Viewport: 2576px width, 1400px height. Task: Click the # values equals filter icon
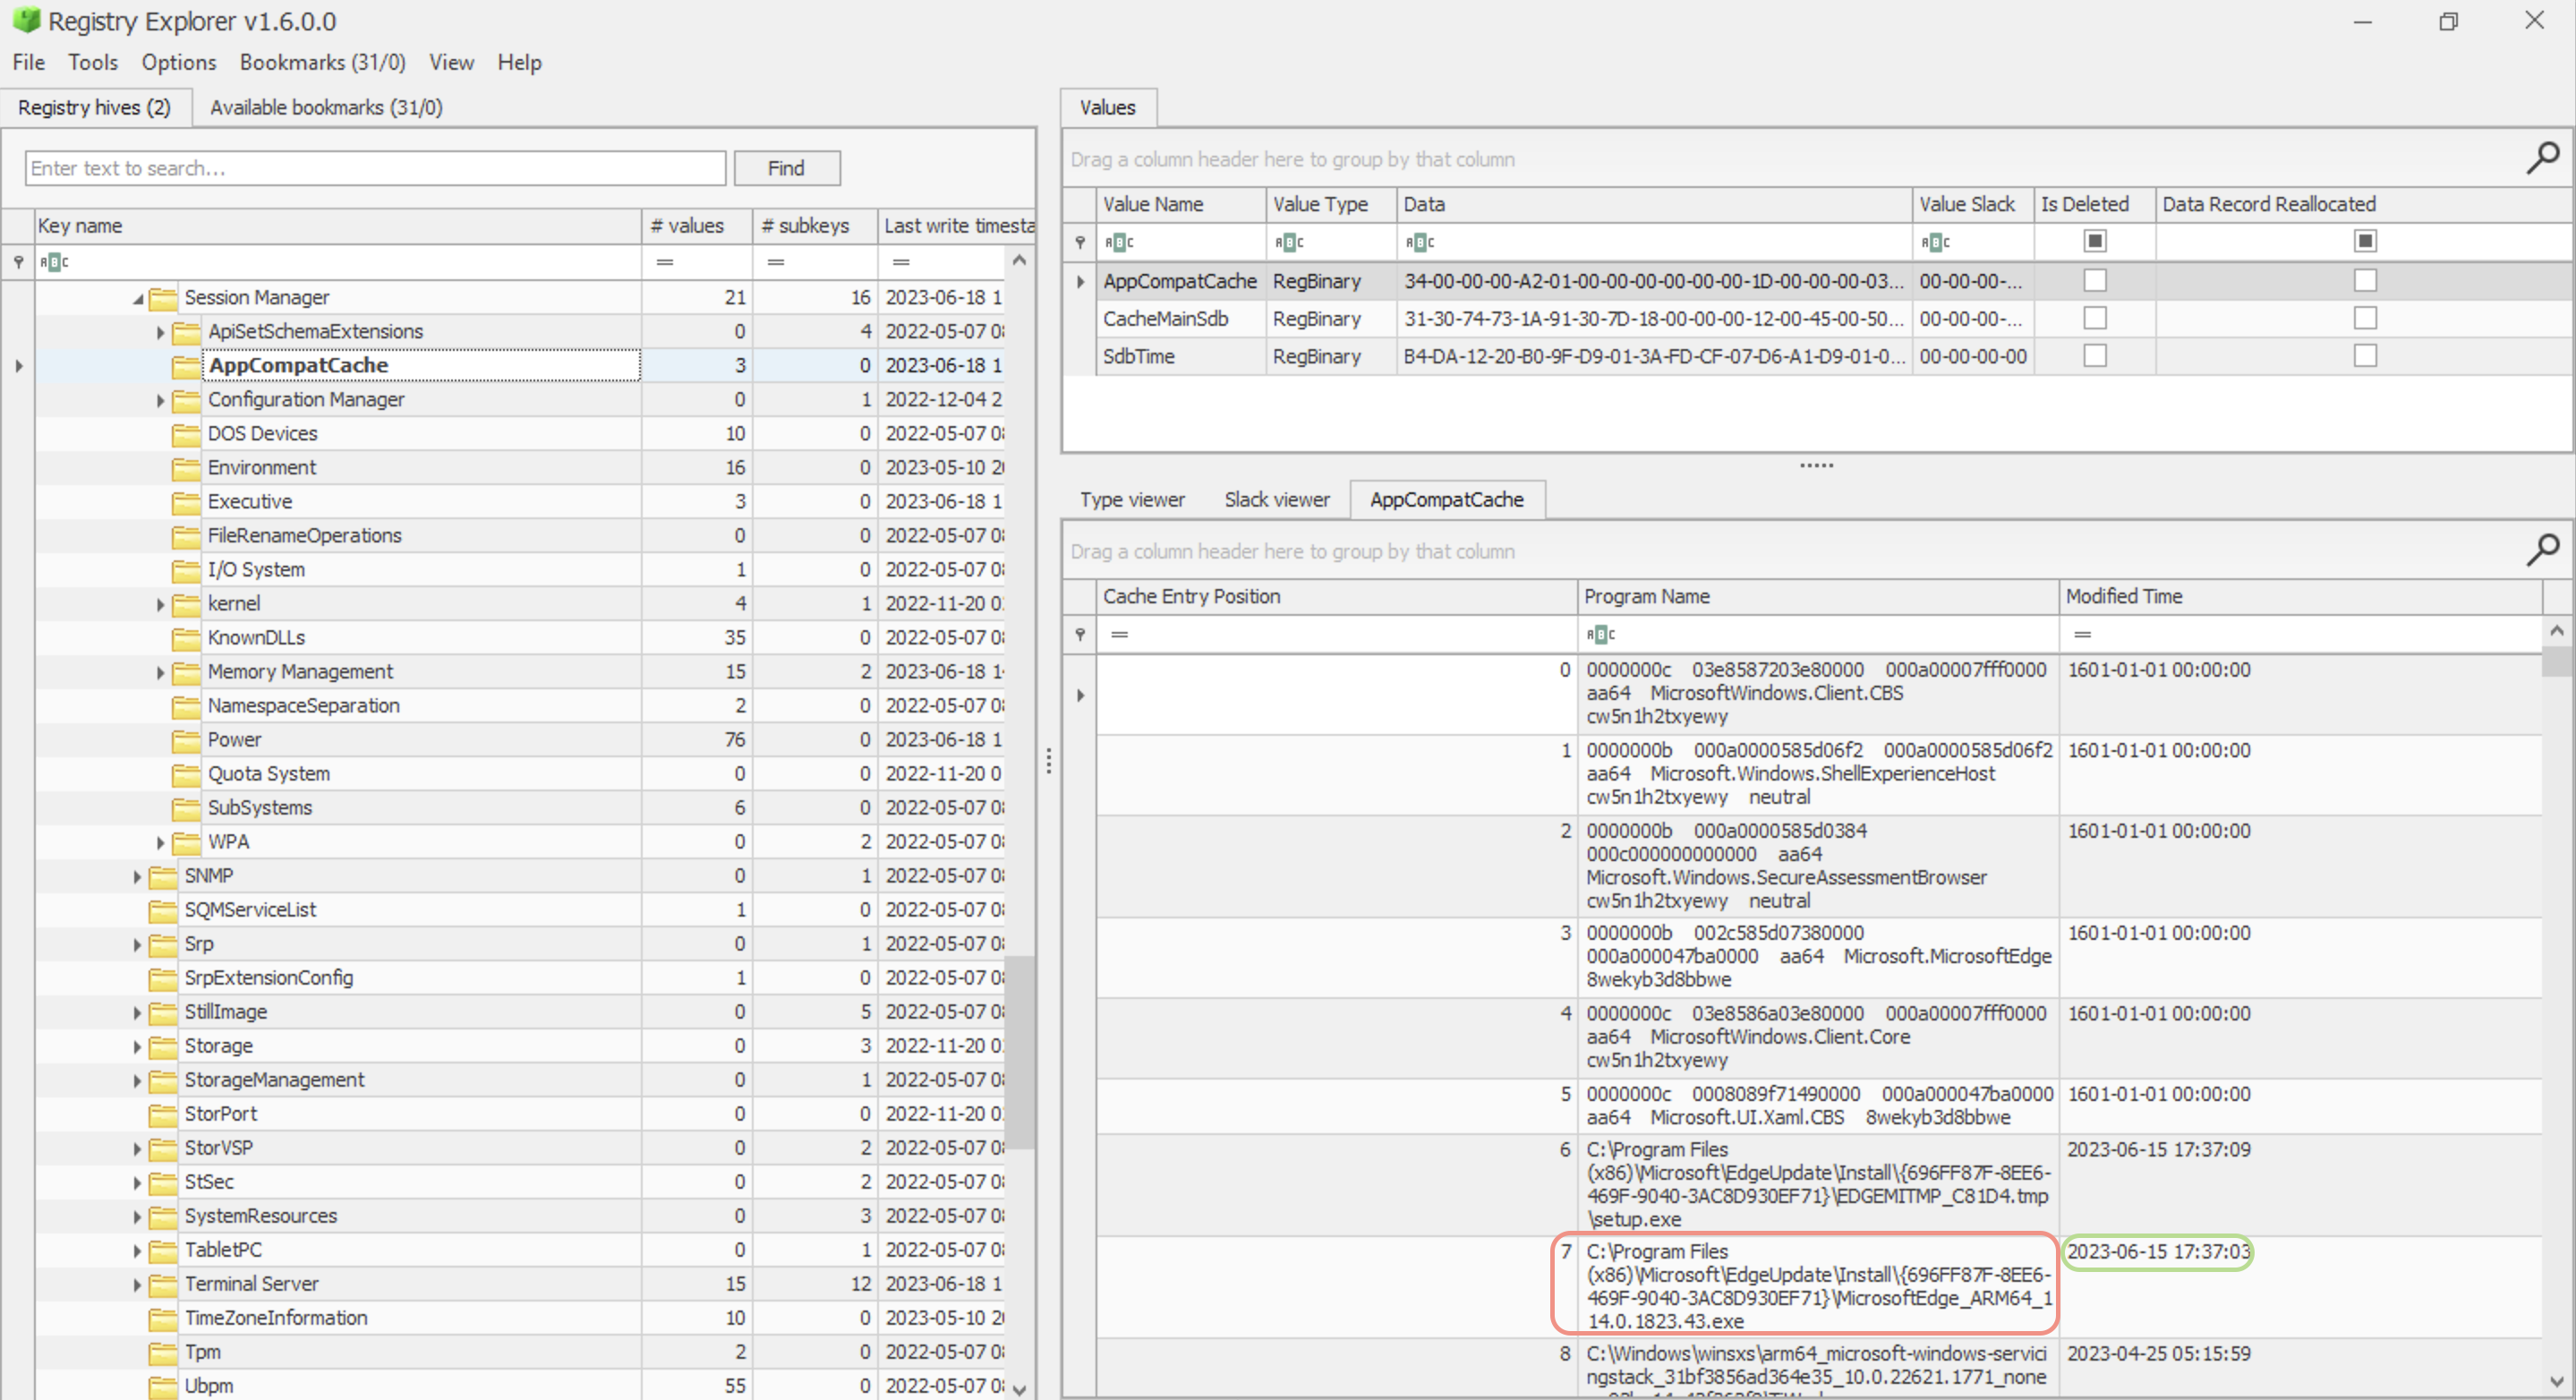[664, 262]
